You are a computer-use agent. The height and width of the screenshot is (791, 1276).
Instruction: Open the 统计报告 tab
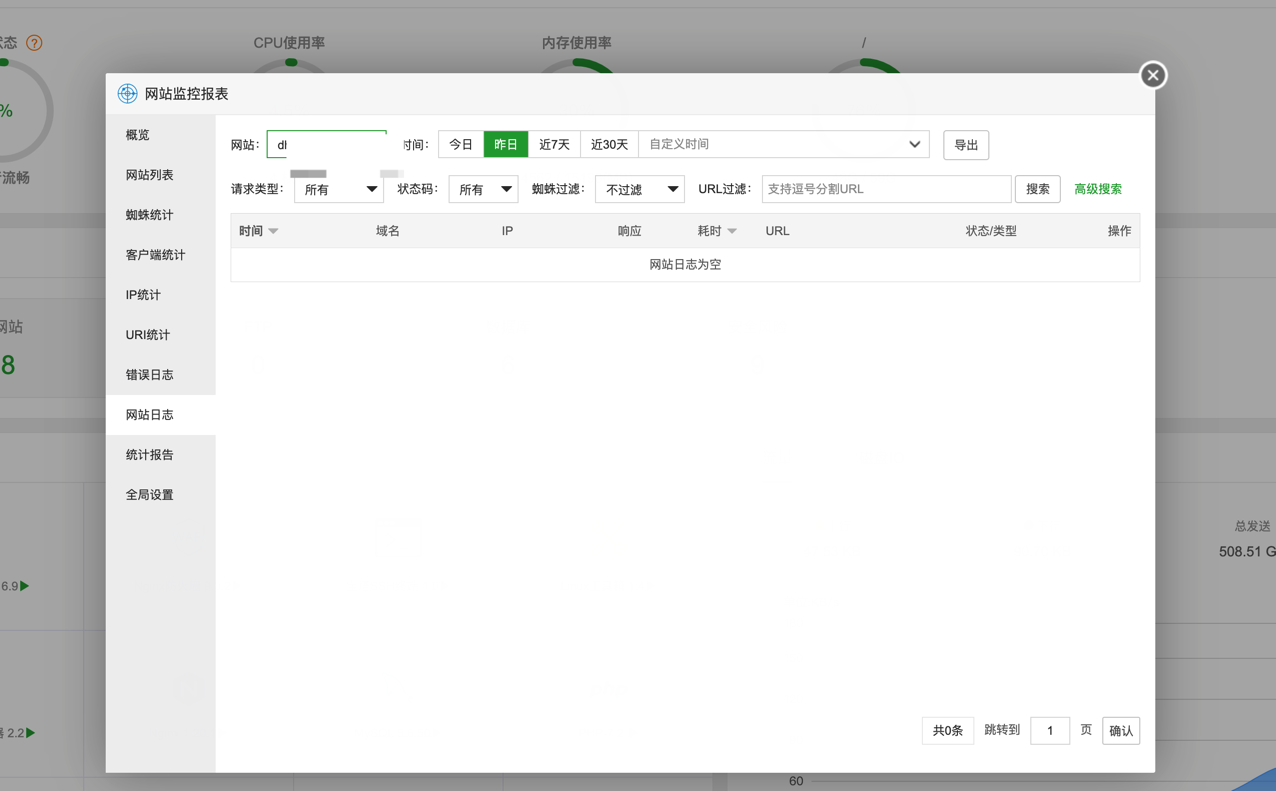(161, 455)
